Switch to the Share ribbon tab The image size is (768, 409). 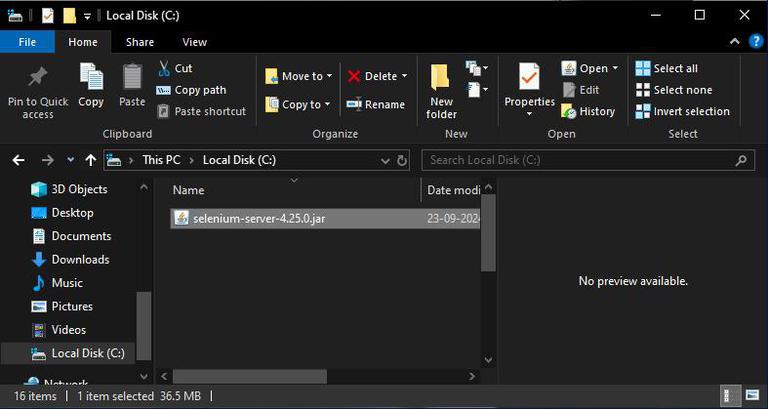pos(140,42)
